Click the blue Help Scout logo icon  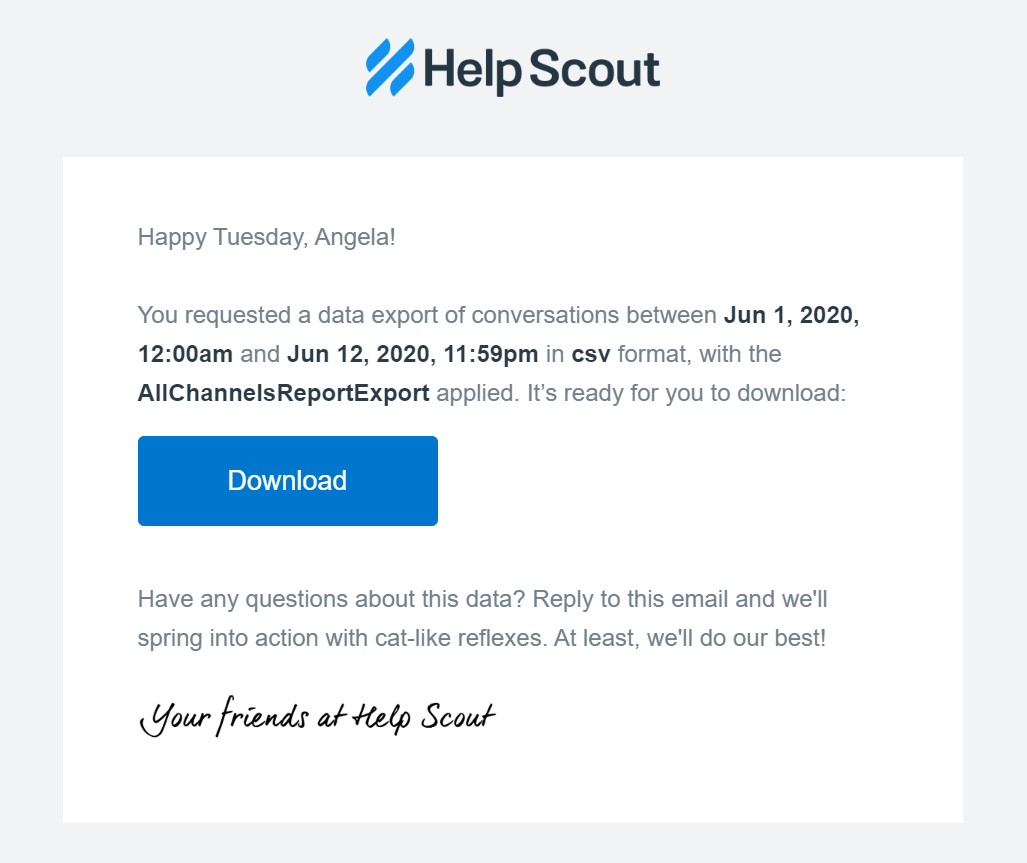(390, 68)
